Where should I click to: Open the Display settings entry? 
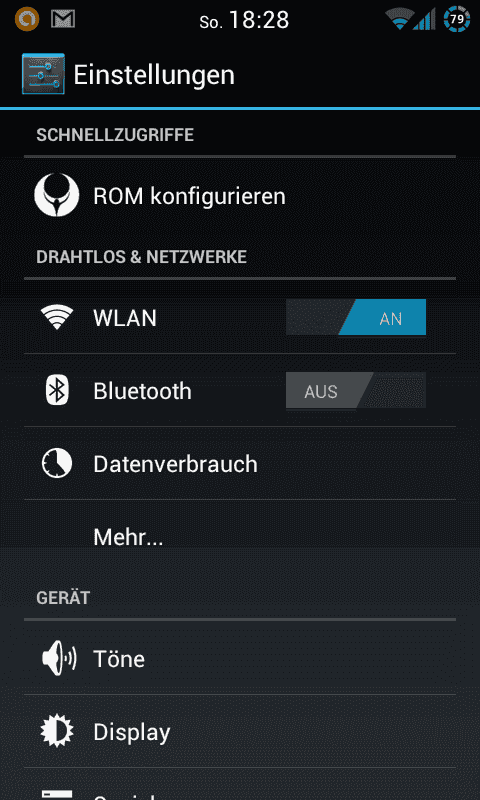240,732
